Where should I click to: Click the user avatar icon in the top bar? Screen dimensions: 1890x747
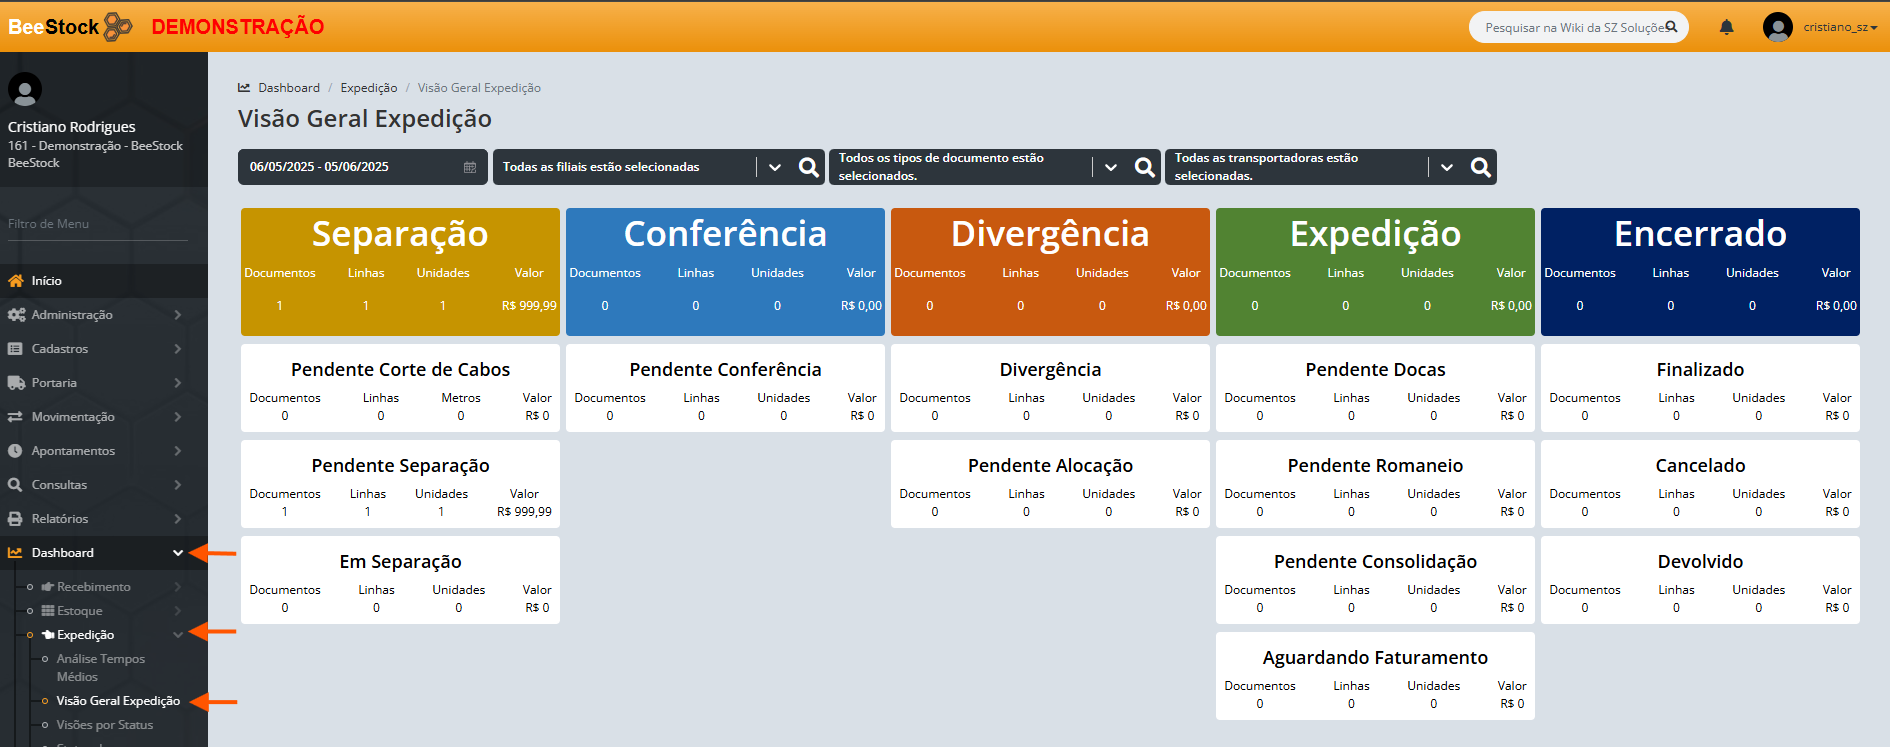click(1777, 27)
